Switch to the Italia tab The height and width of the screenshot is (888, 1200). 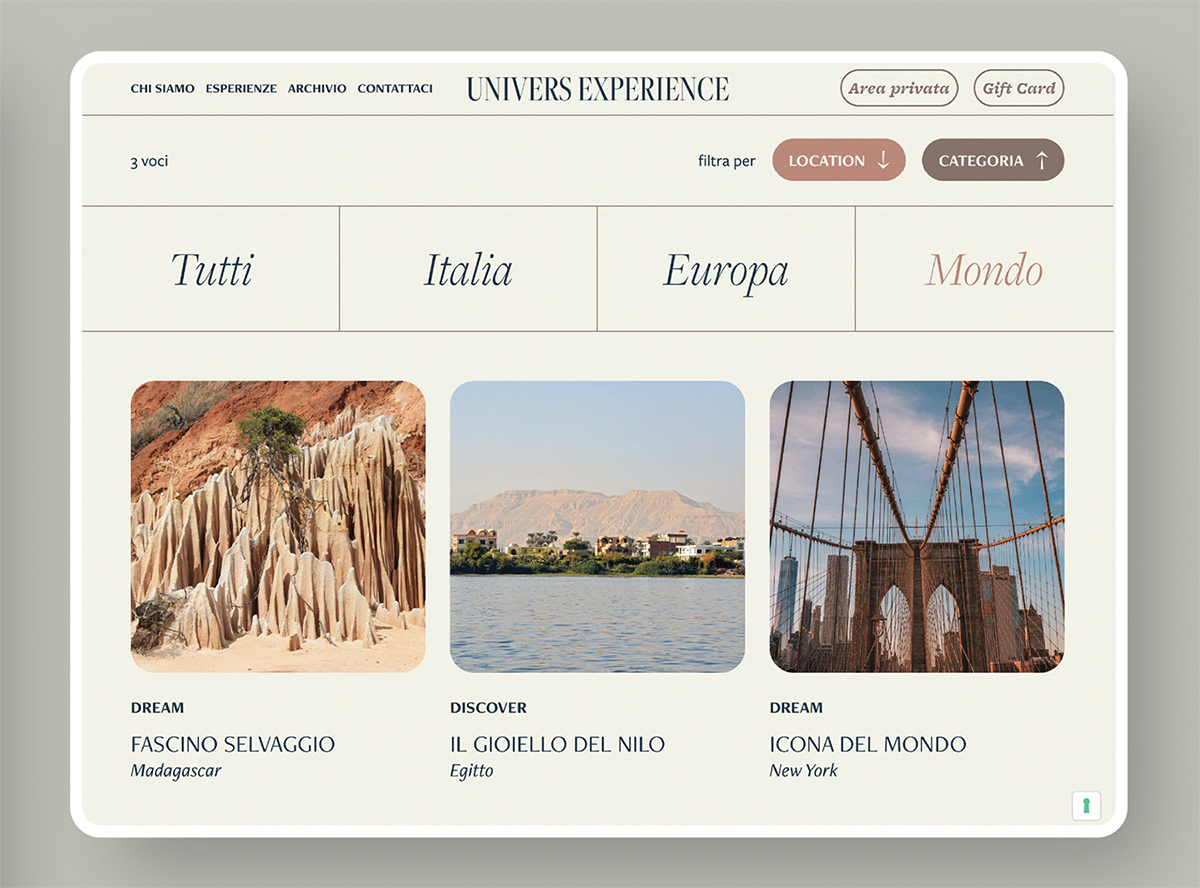point(468,269)
